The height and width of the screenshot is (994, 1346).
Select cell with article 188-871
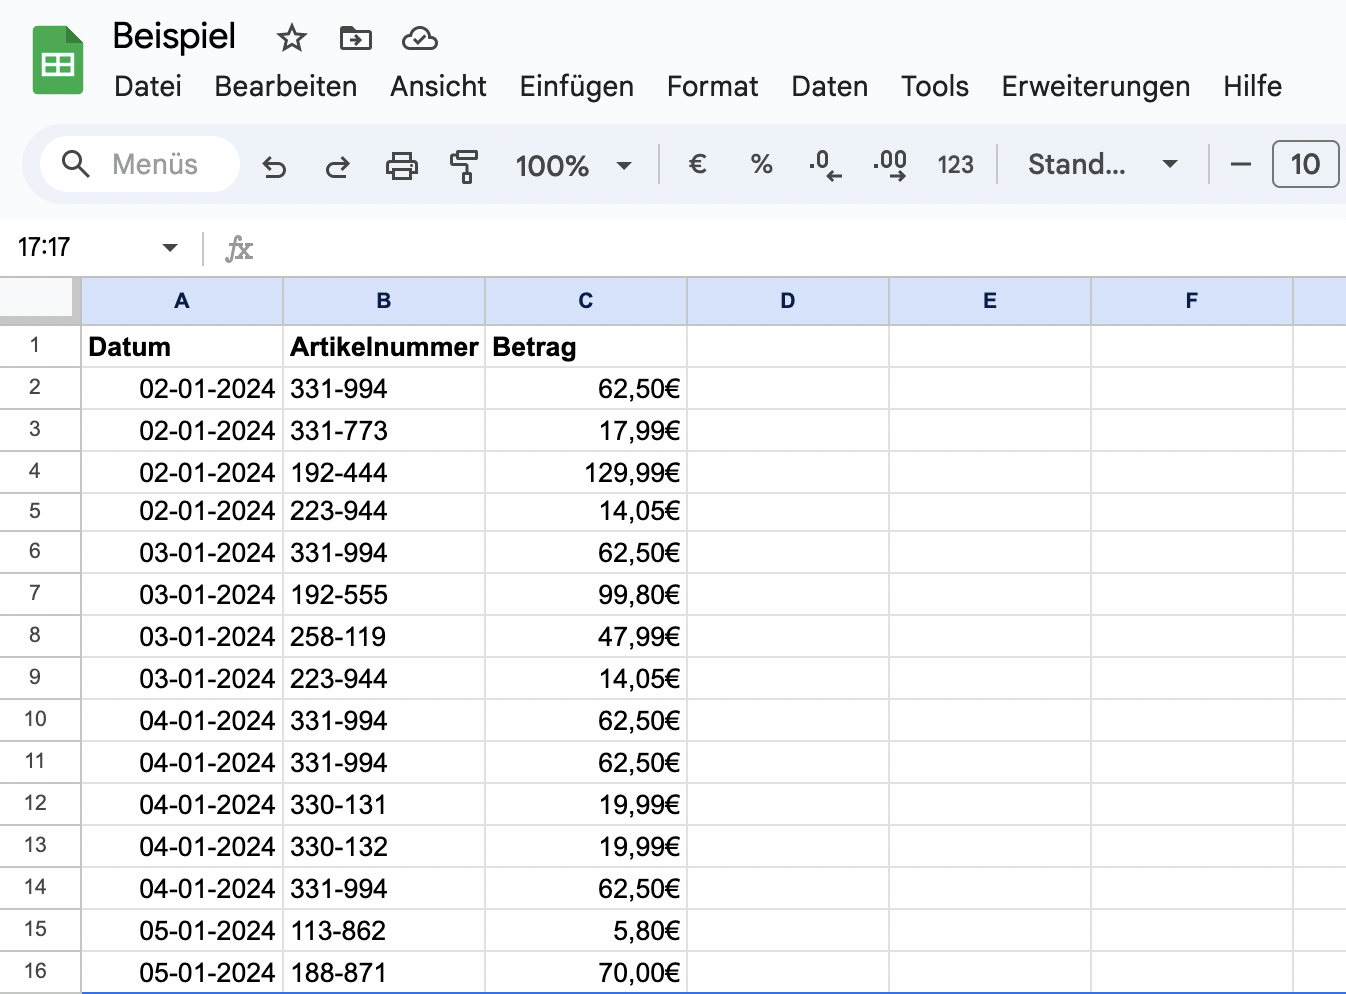(x=384, y=972)
